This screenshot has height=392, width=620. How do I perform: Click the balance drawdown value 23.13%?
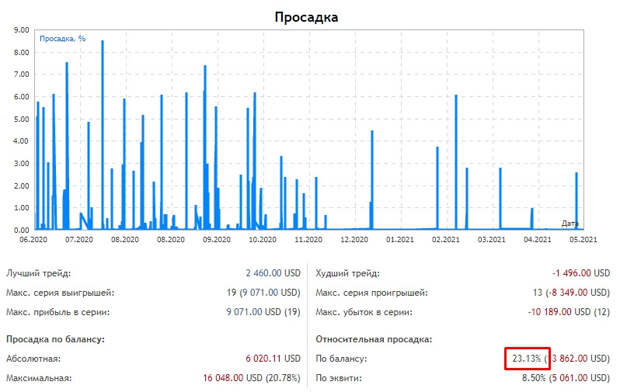click(x=527, y=359)
